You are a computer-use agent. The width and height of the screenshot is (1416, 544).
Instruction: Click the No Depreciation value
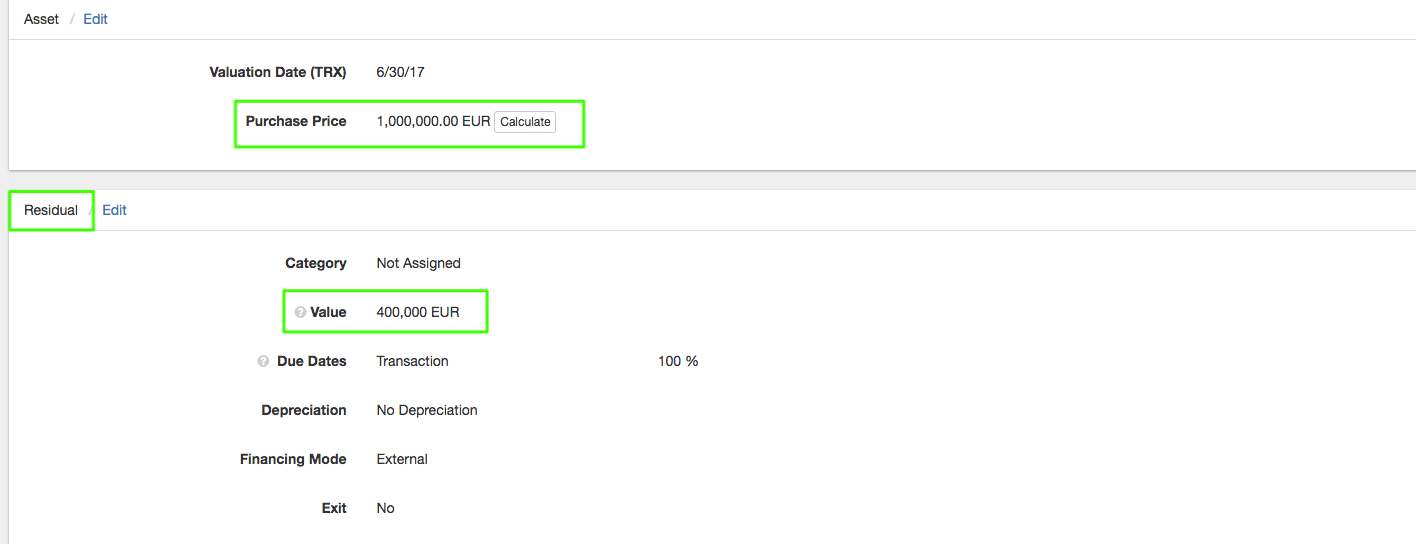(x=427, y=410)
